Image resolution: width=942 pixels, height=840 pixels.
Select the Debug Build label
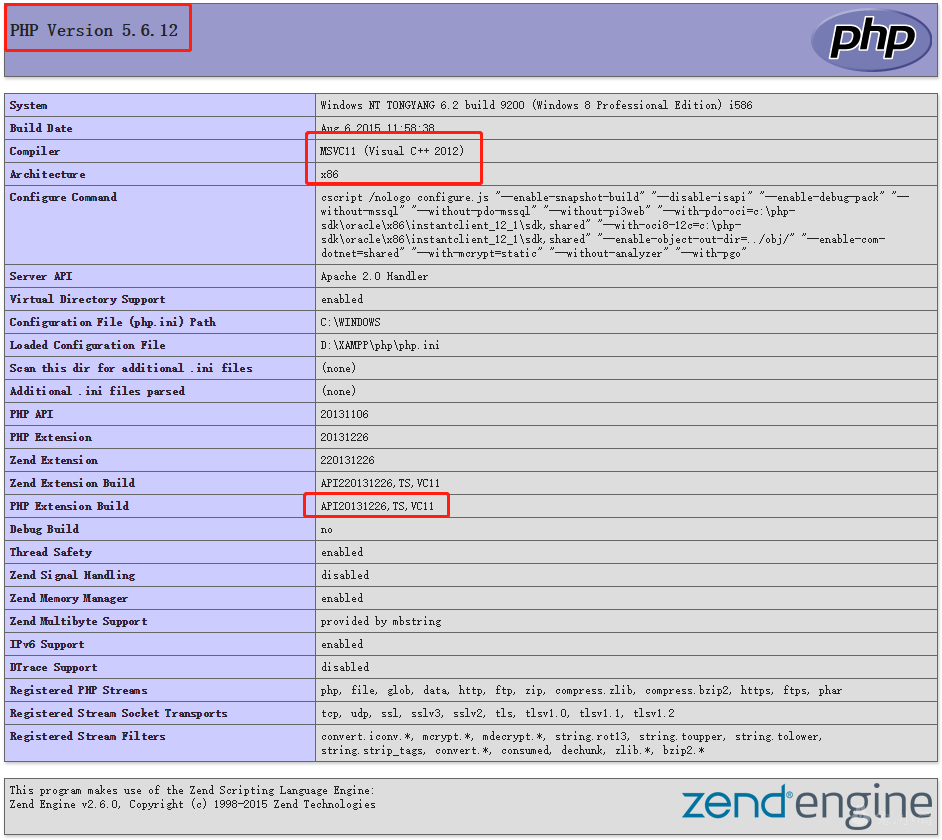(x=44, y=529)
